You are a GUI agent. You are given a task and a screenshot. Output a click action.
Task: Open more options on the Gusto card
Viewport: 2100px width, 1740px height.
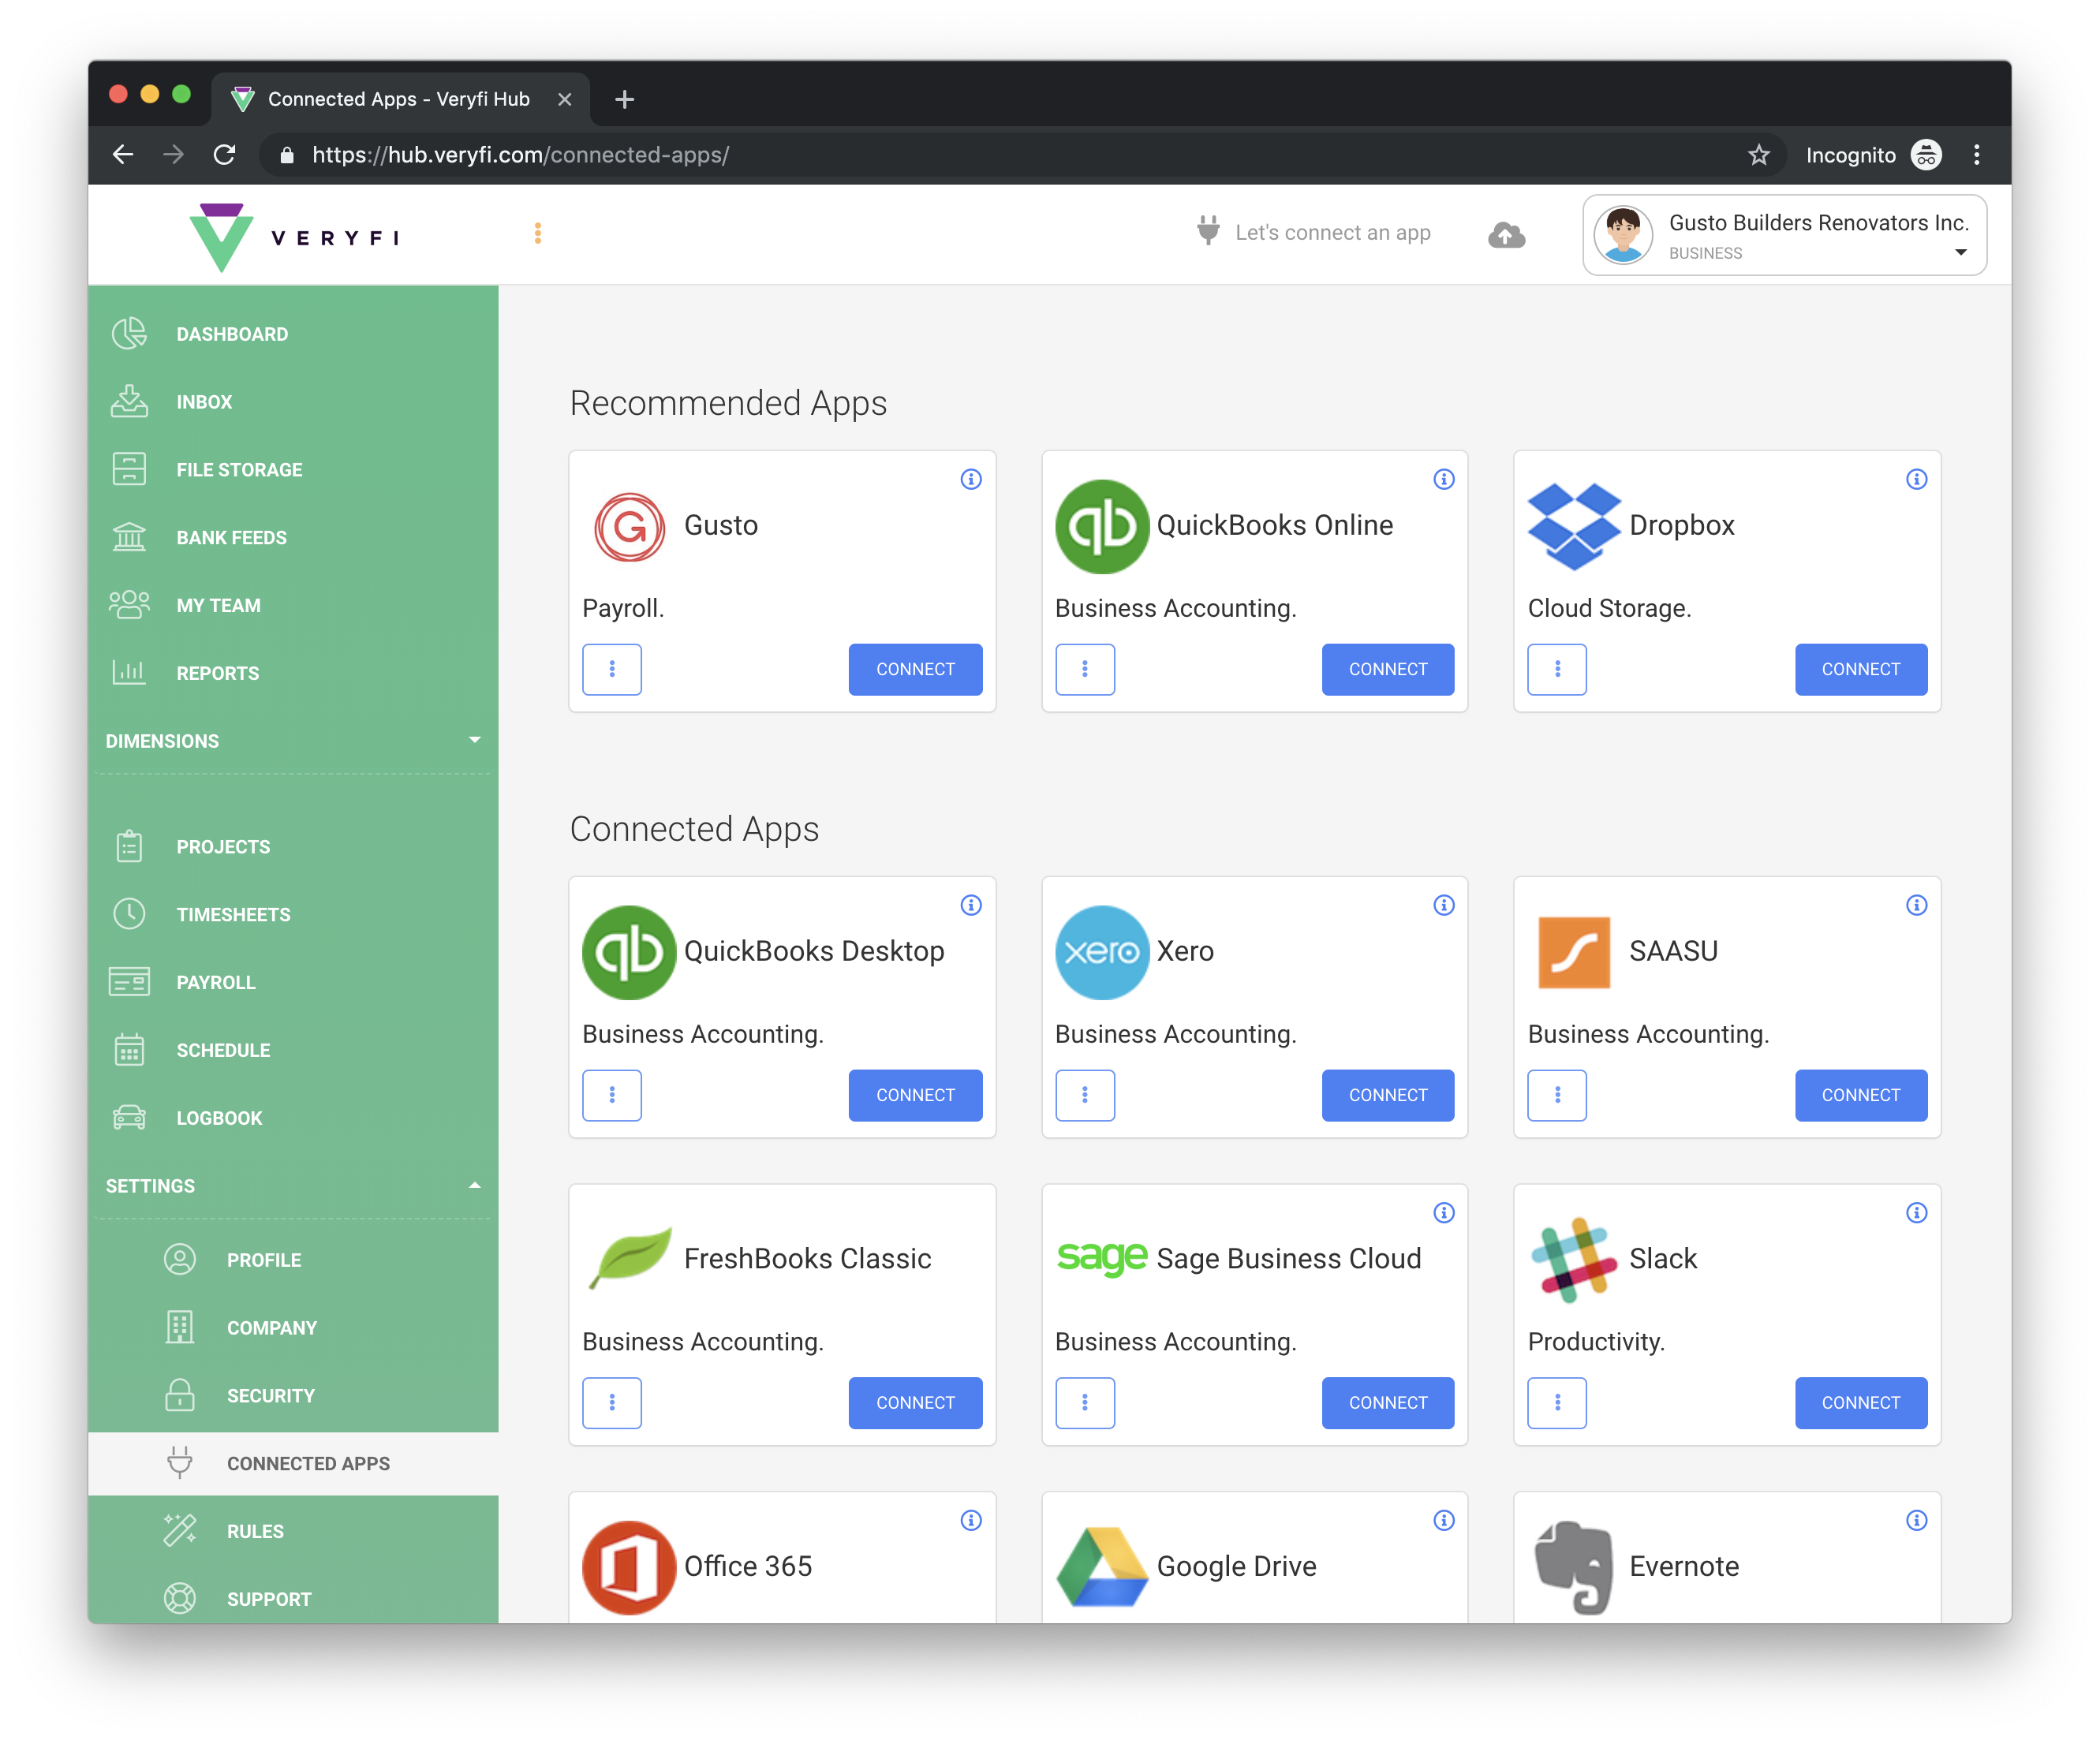point(612,669)
